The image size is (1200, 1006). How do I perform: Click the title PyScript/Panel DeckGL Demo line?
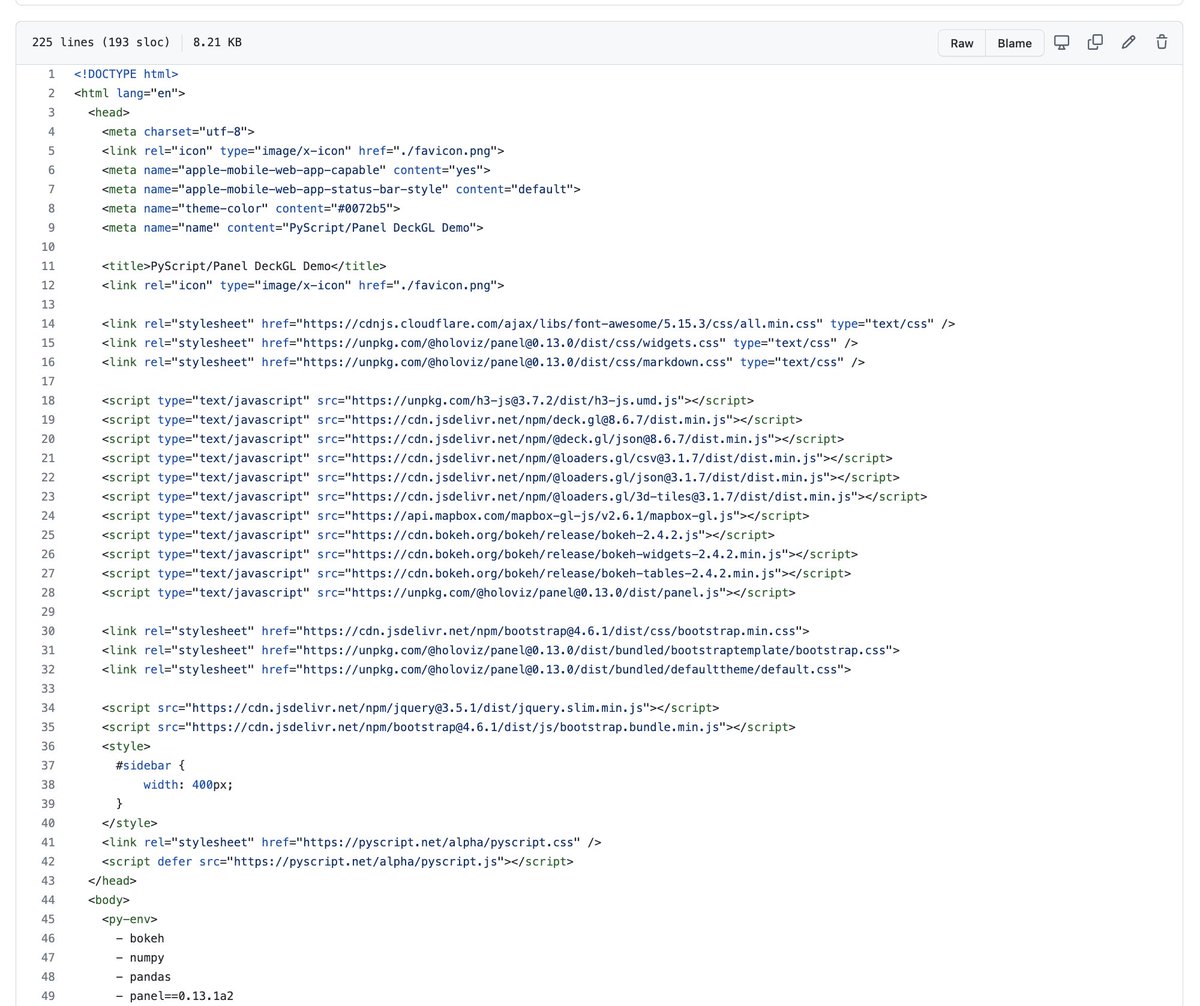[244, 266]
